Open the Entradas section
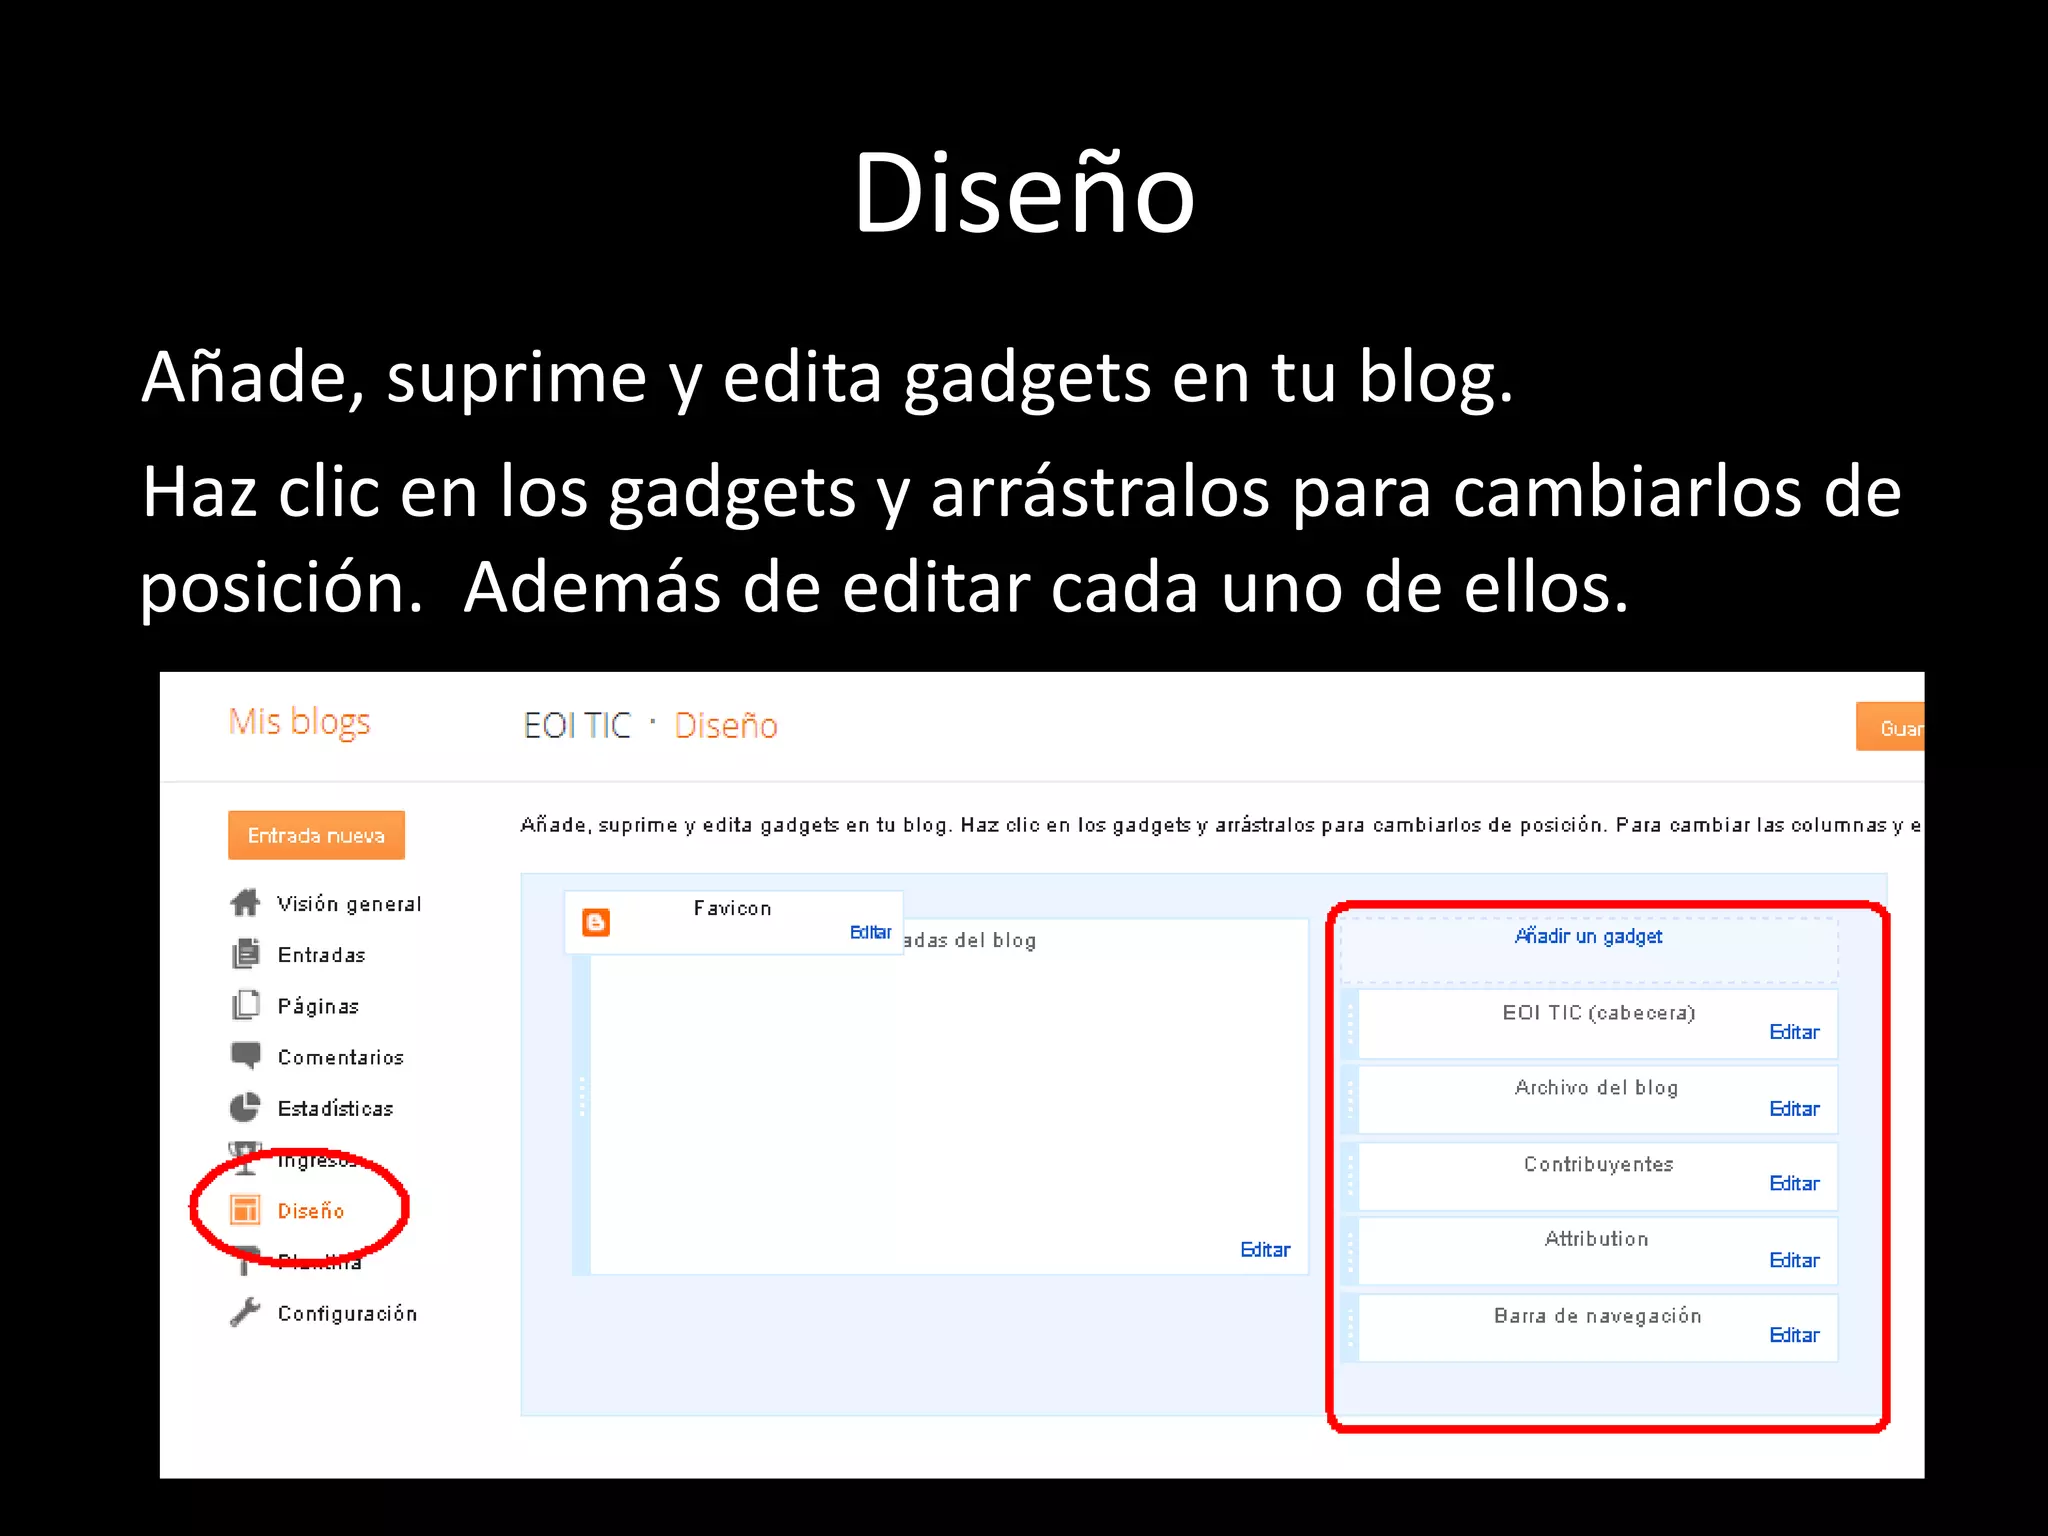2048x1536 pixels. pos(321,955)
